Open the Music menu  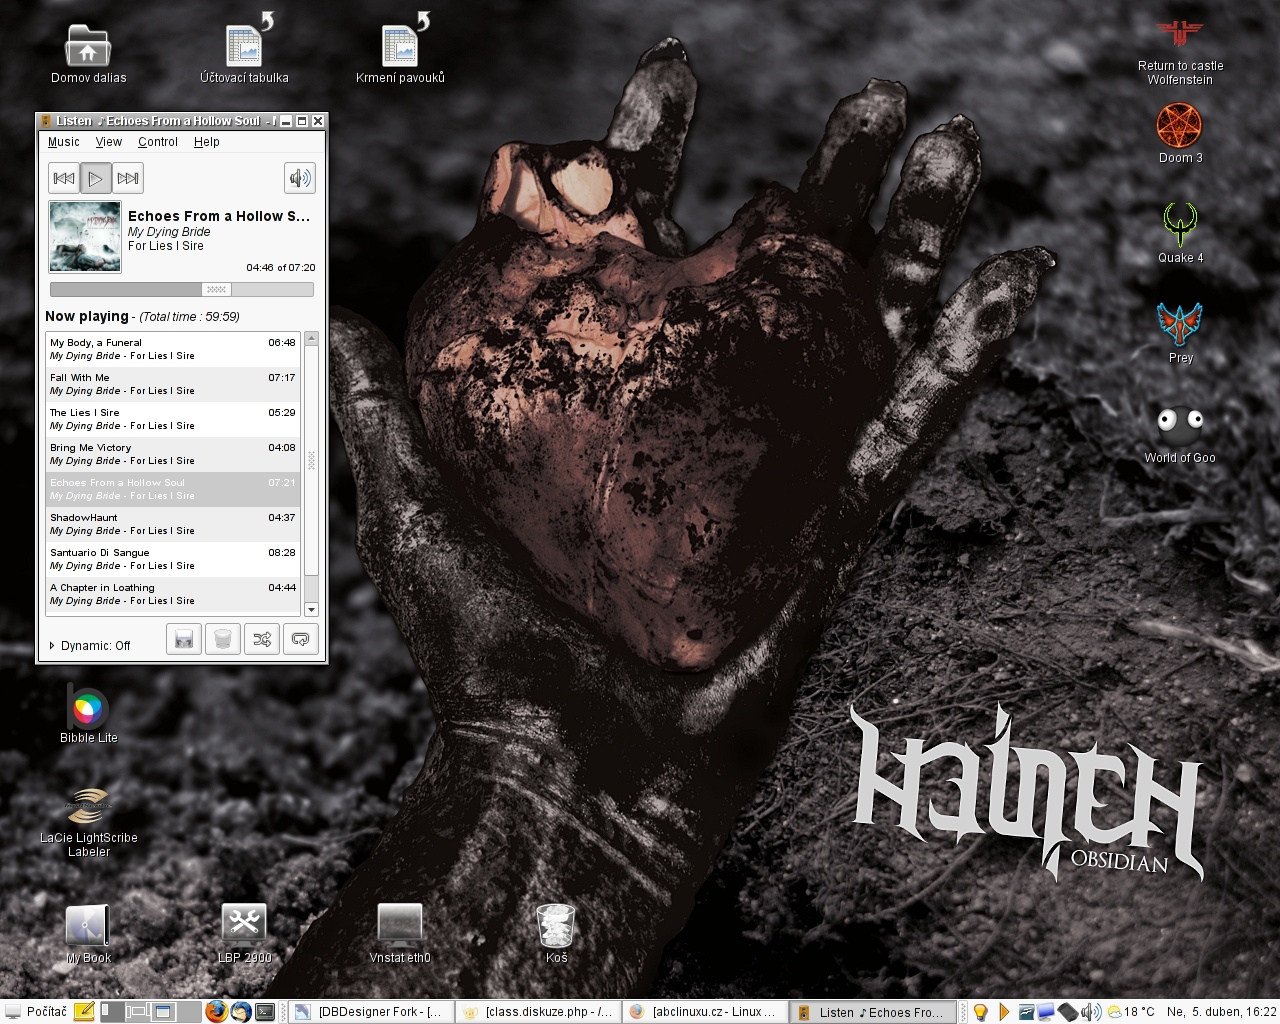63,142
